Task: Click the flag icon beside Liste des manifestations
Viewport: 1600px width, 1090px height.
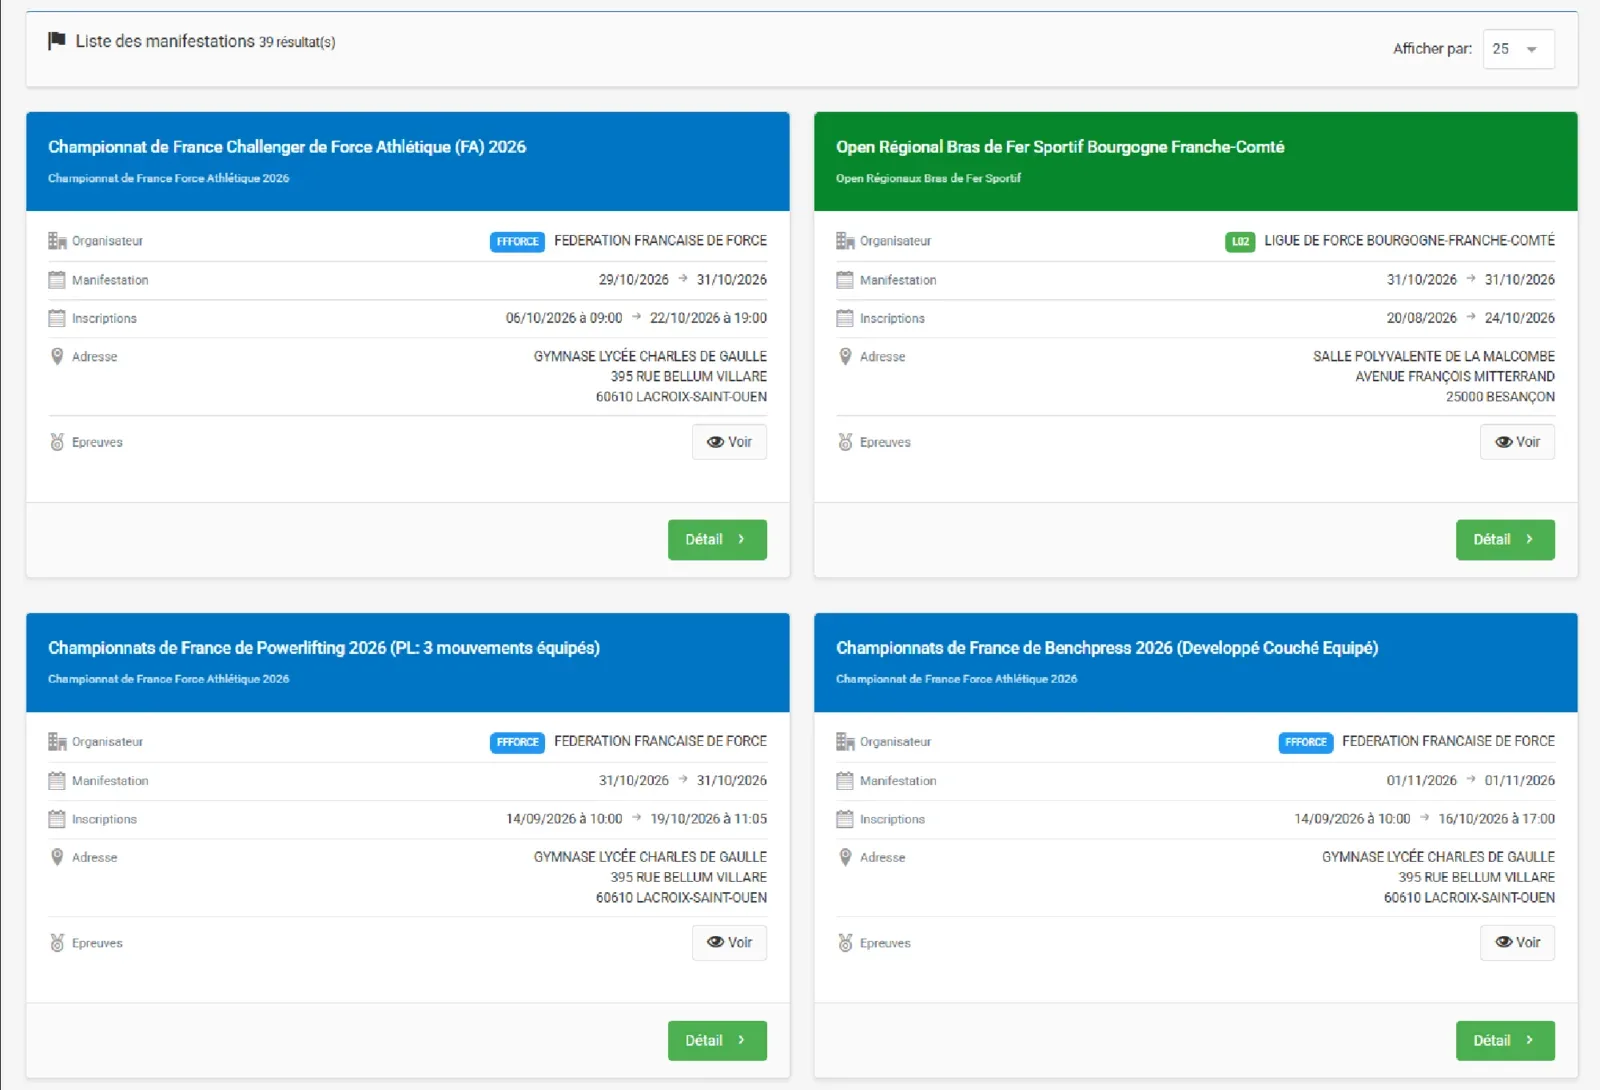Action: coord(57,41)
